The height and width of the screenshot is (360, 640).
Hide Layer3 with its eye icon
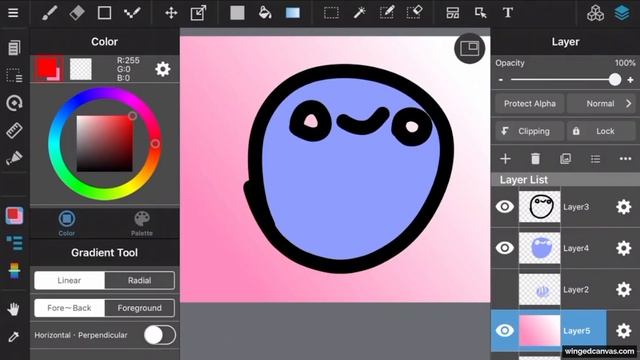click(504, 207)
